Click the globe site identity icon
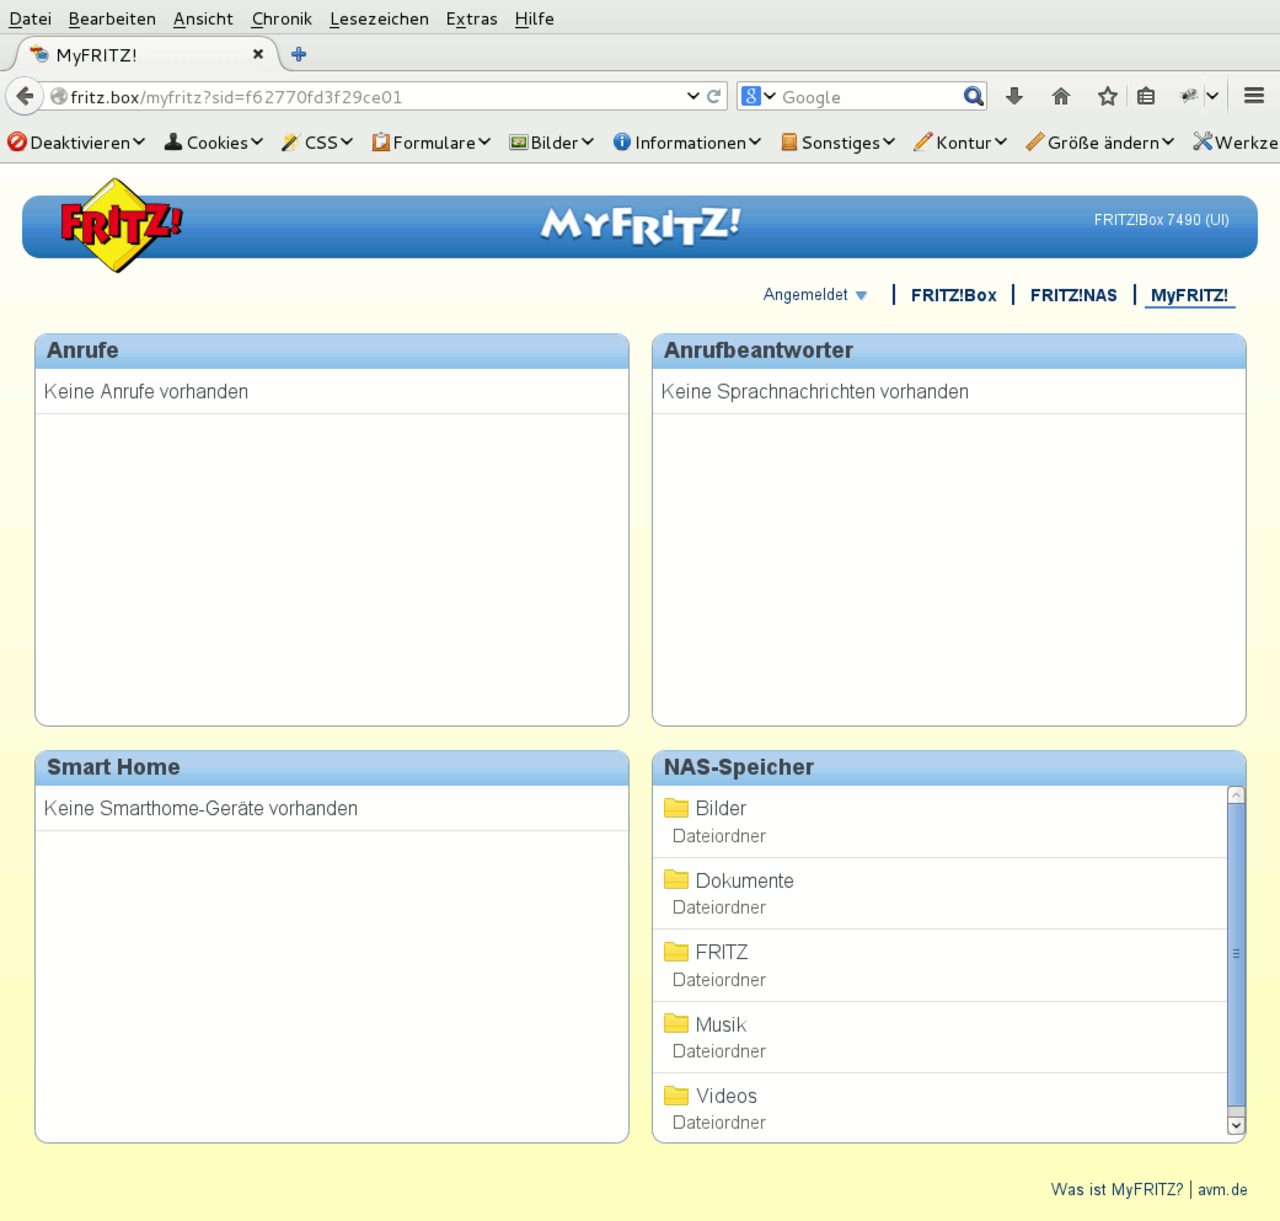The width and height of the screenshot is (1280, 1221). click(59, 97)
